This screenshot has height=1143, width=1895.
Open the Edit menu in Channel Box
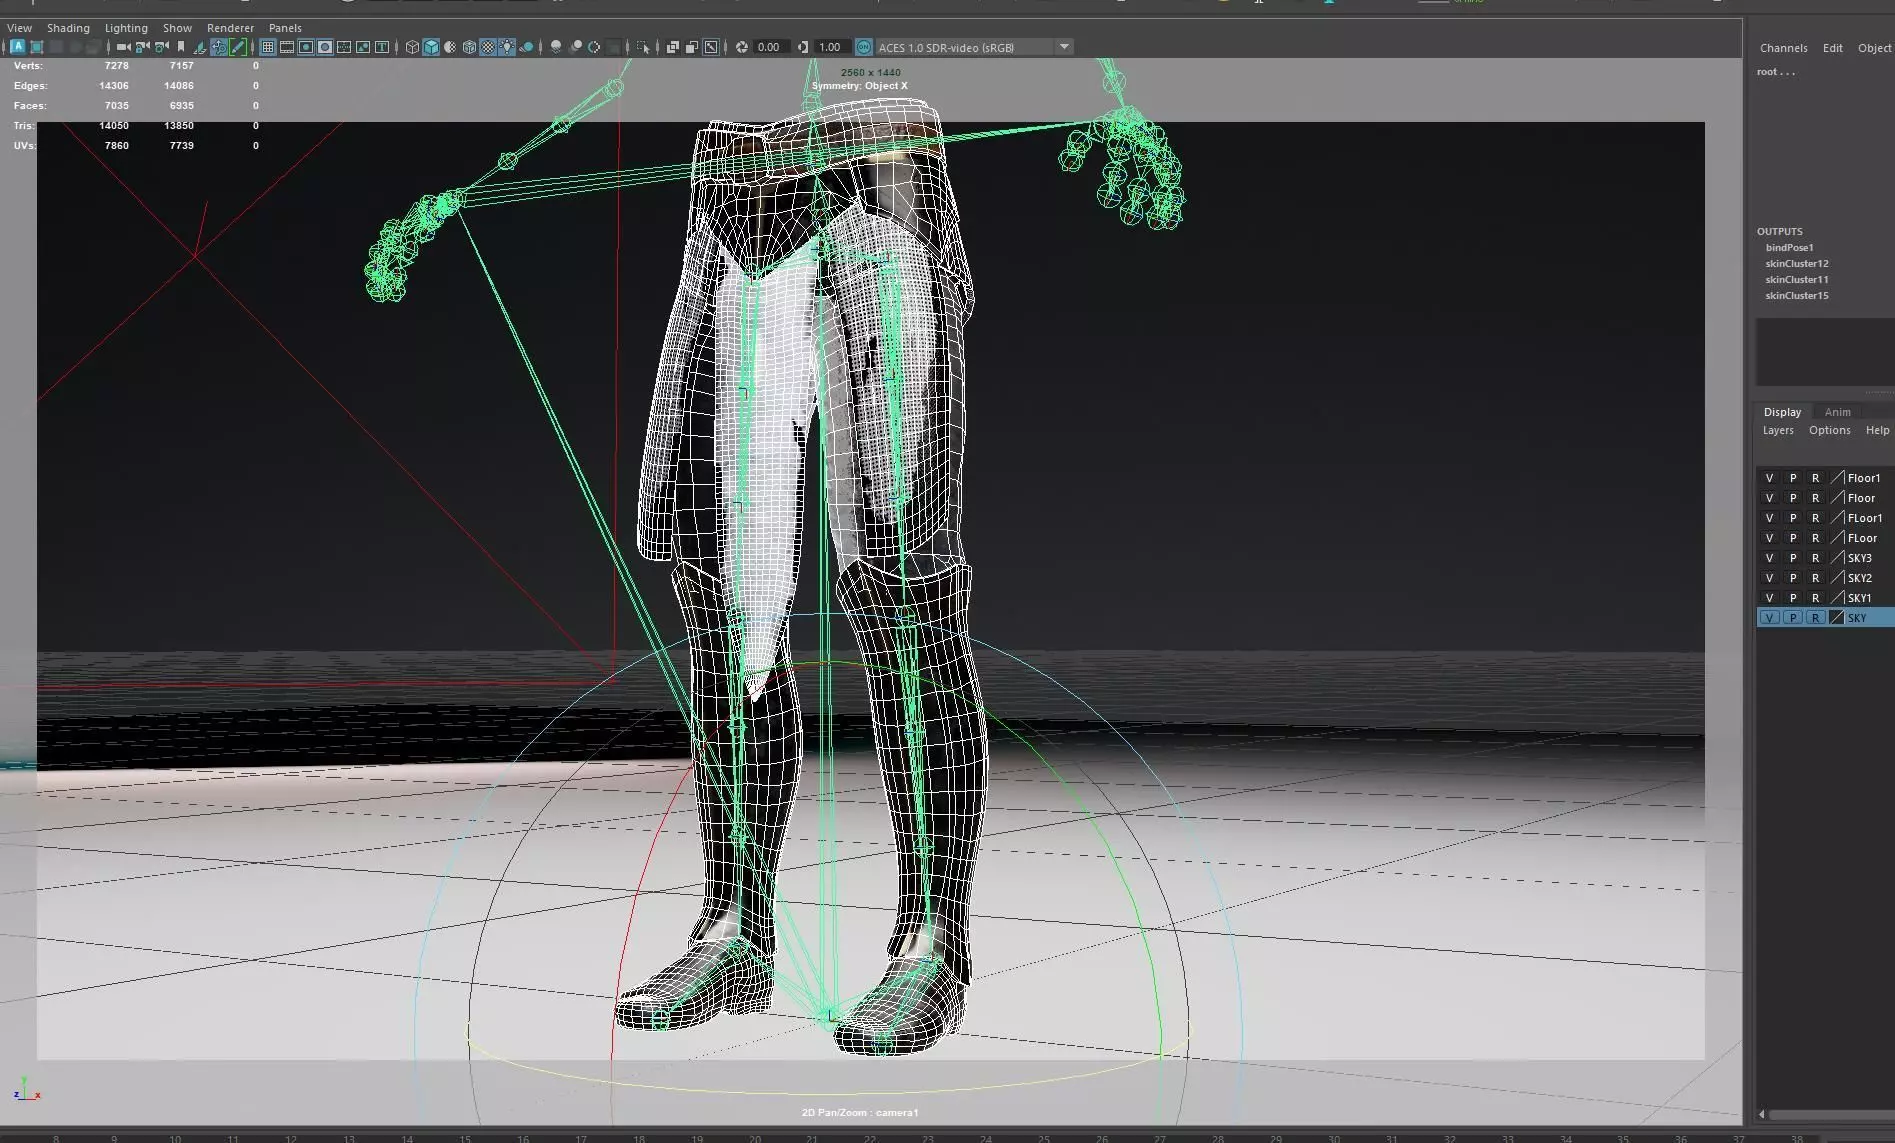coord(1832,48)
